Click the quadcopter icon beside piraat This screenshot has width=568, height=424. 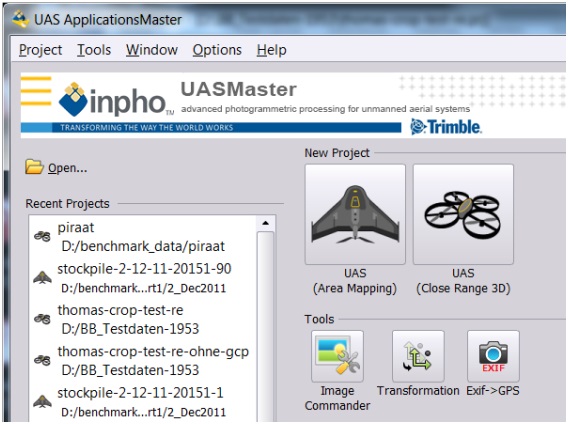42,236
